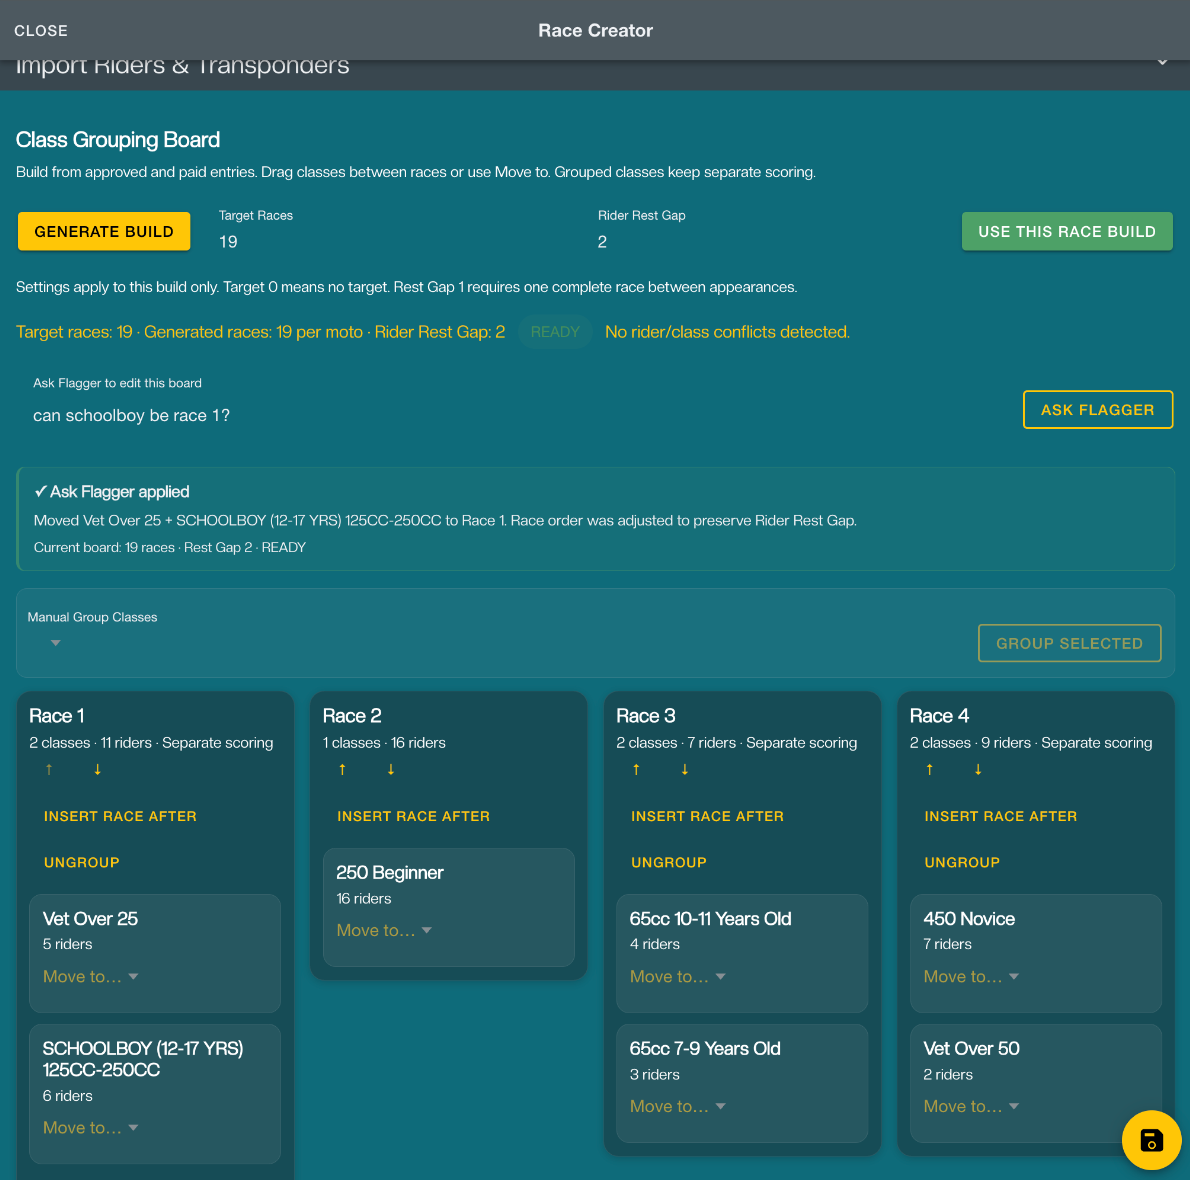Open Move to dropdown for 65cc 7-9 Years Old
The height and width of the screenshot is (1180, 1190).
click(x=678, y=1106)
